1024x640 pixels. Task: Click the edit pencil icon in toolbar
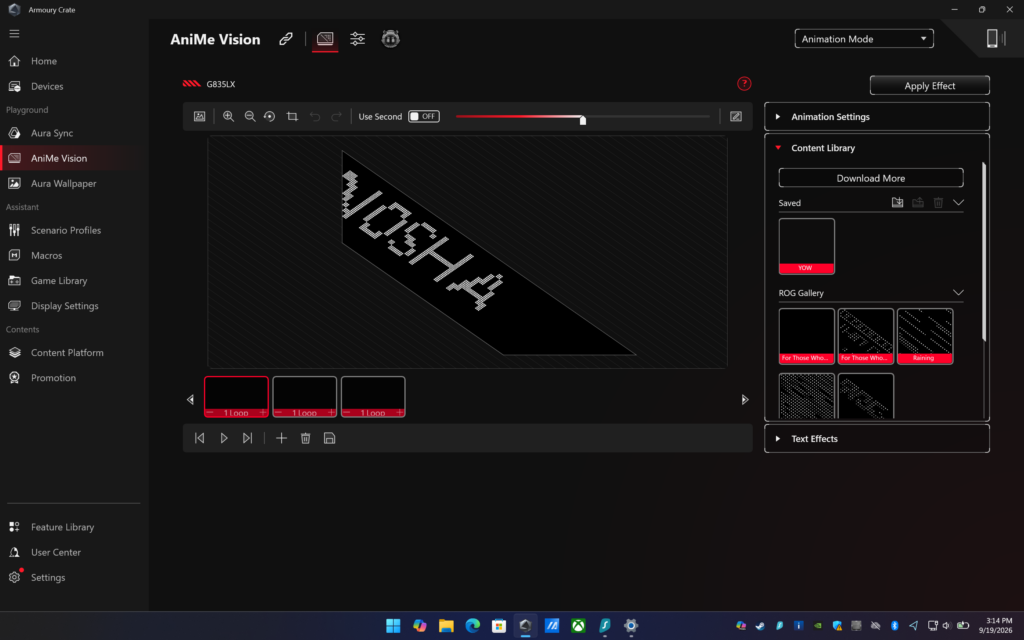click(735, 116)
